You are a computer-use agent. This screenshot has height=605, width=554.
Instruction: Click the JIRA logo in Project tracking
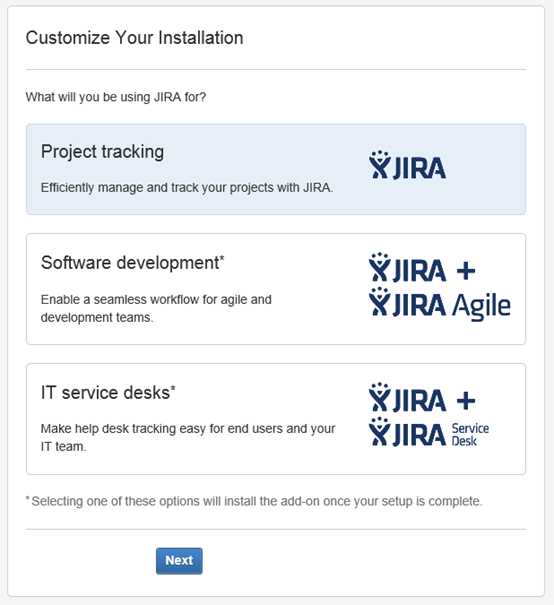pos(407,165)
